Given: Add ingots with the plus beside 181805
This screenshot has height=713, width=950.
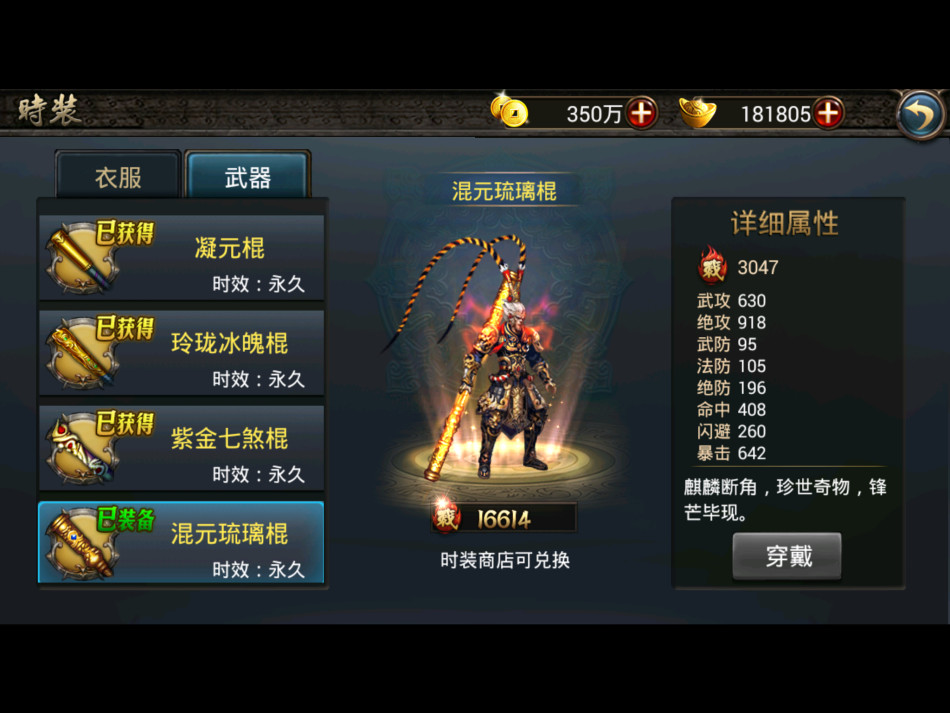Looking at the screenshot, I should coord(828,113).
